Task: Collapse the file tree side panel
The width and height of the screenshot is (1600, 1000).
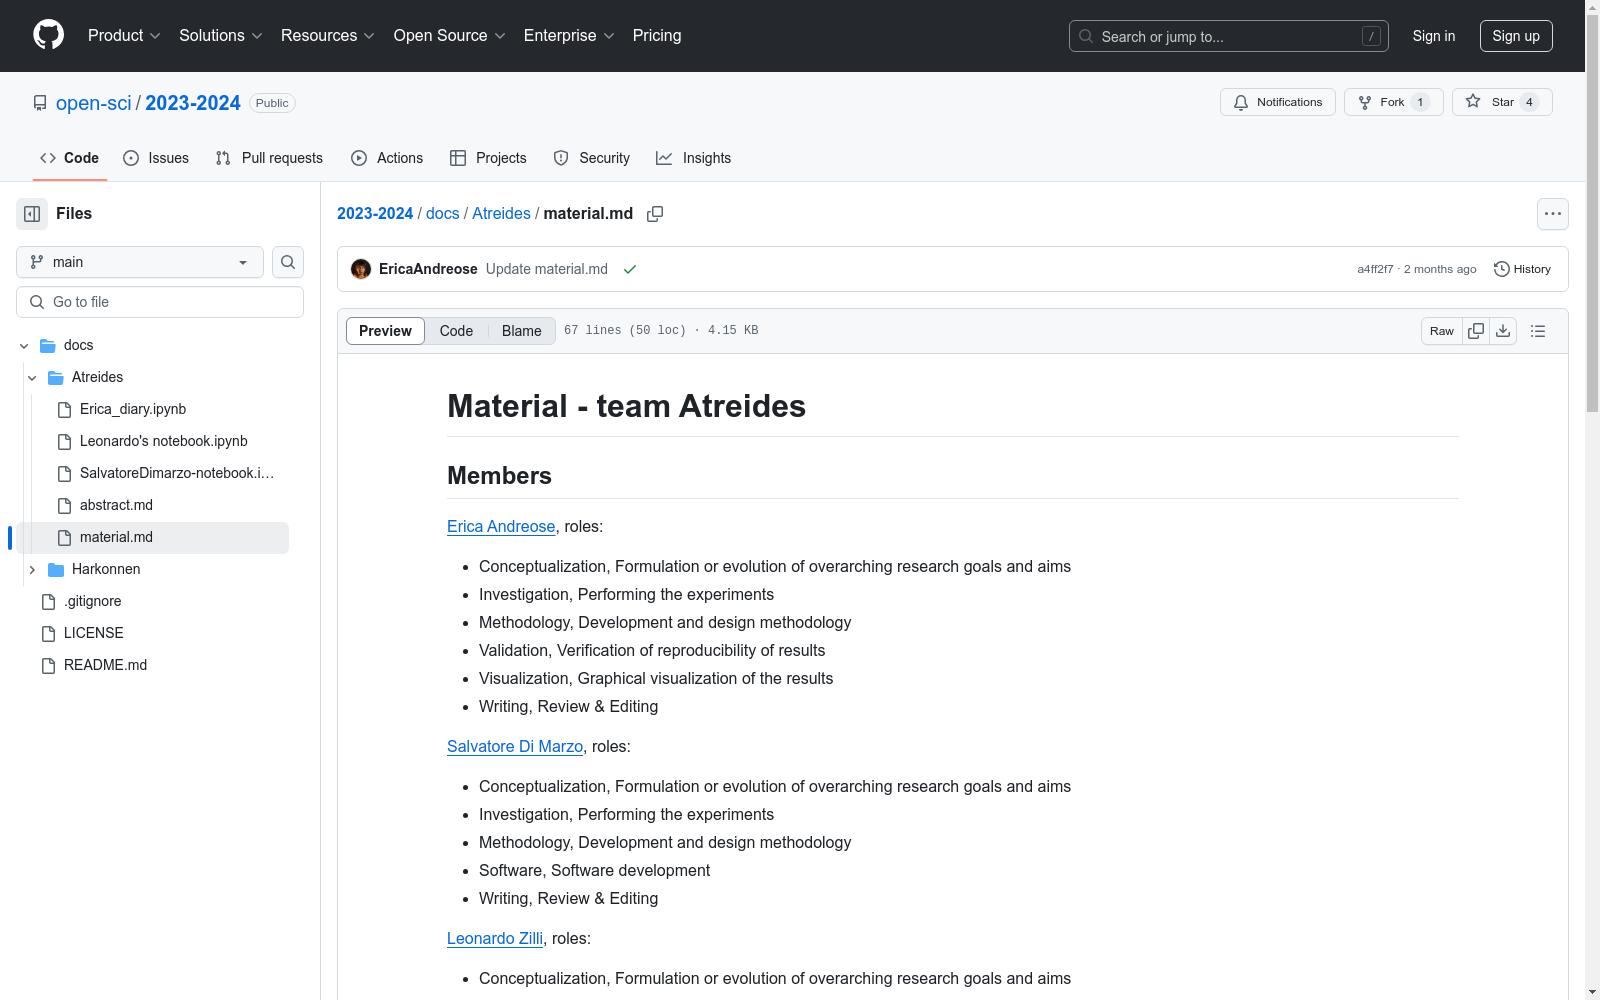Action: coord(32,214)
